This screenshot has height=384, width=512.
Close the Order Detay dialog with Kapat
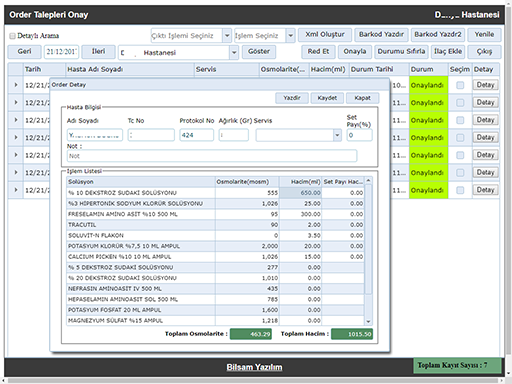pos(362,98)
